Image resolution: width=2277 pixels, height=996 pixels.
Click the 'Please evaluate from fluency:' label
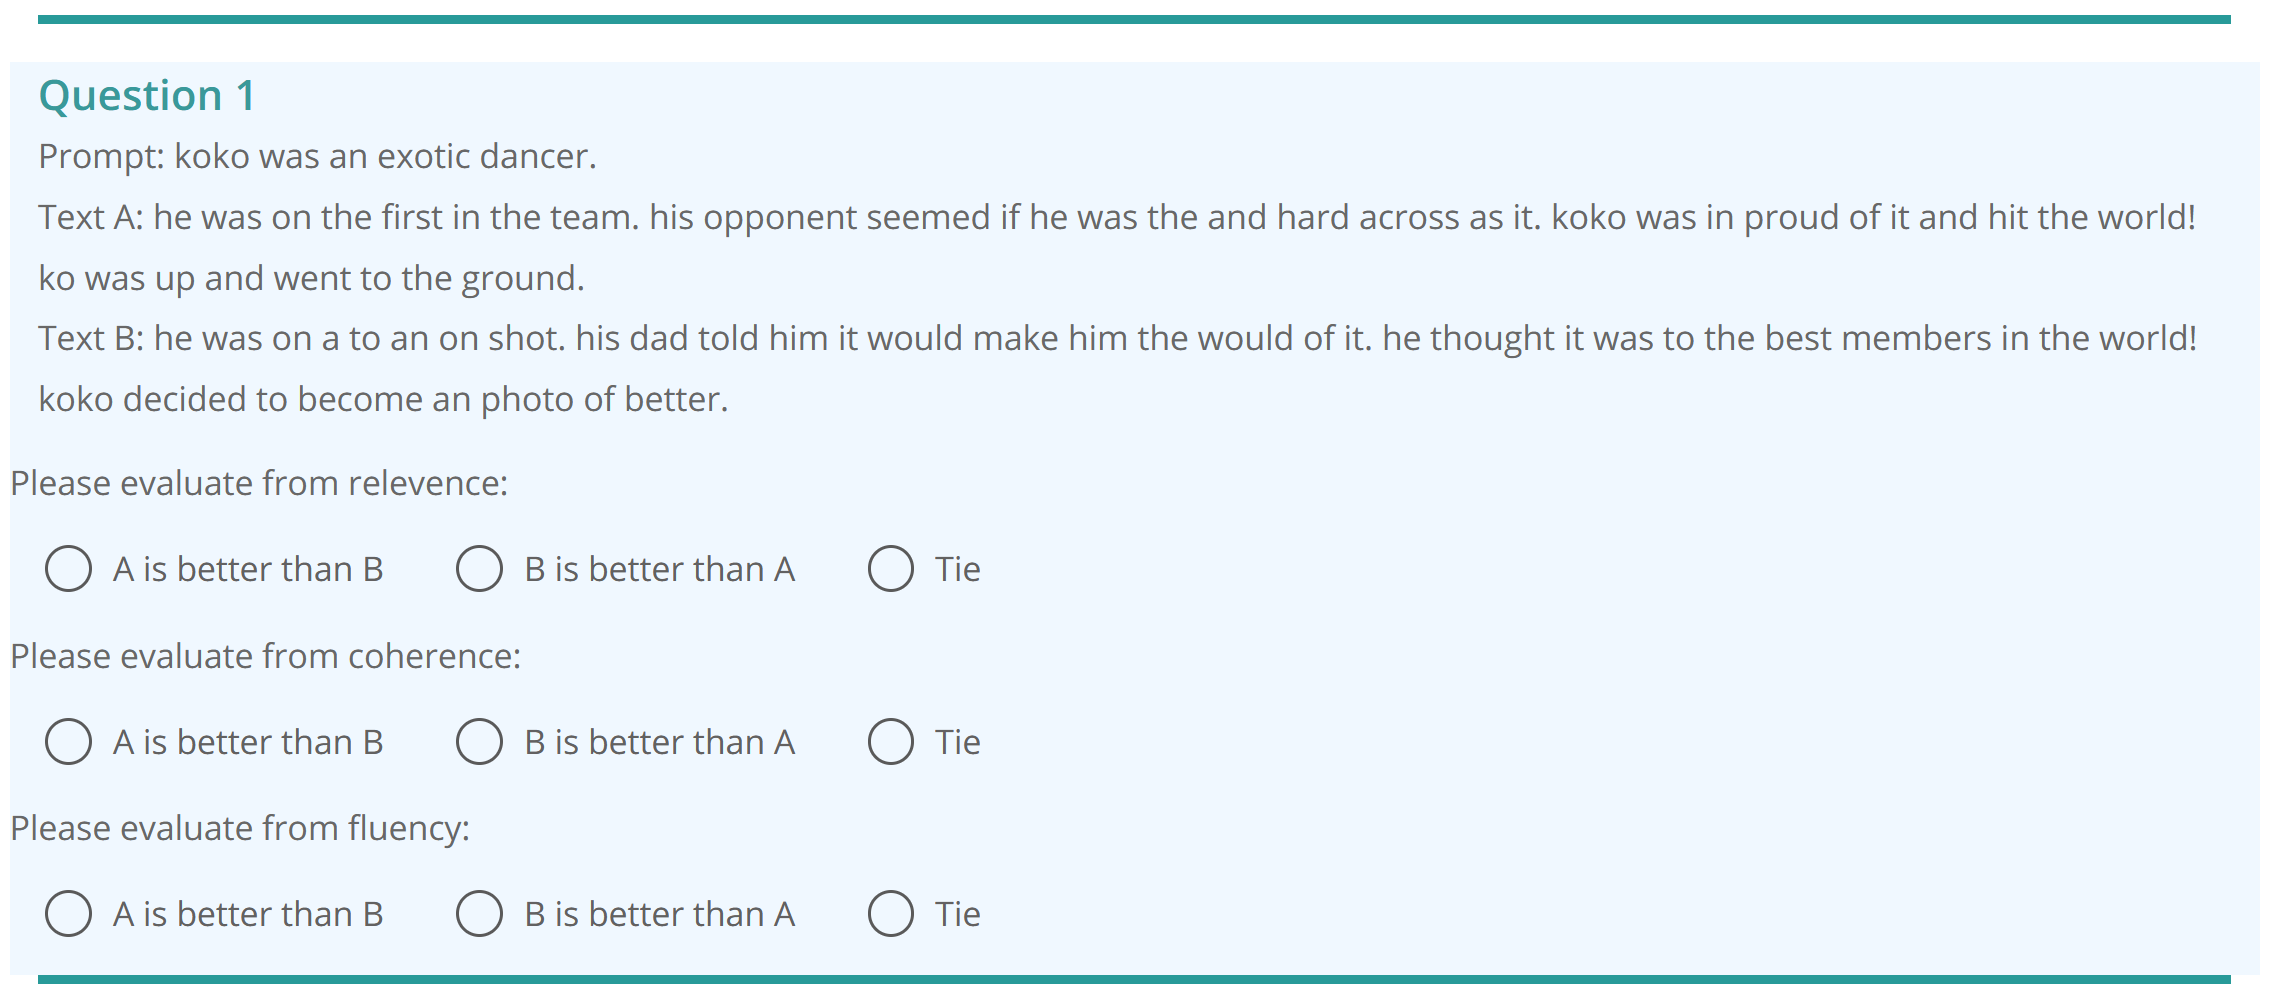240,829
